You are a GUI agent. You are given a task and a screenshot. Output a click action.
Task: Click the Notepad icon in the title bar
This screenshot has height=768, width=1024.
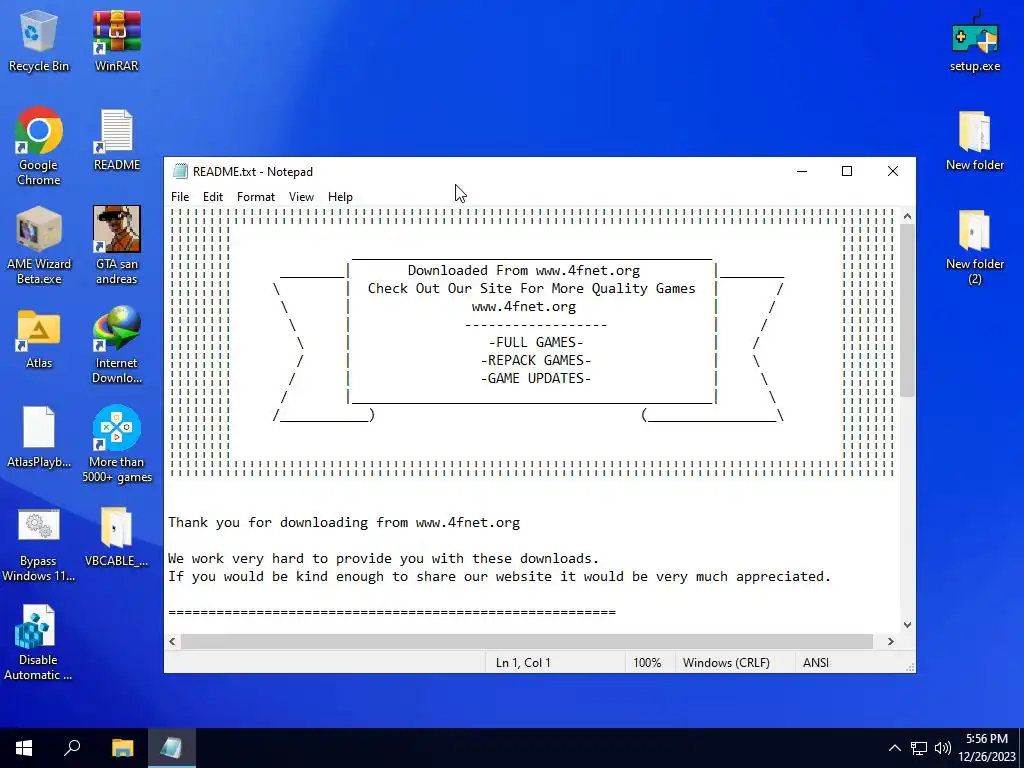coord(180,171)
